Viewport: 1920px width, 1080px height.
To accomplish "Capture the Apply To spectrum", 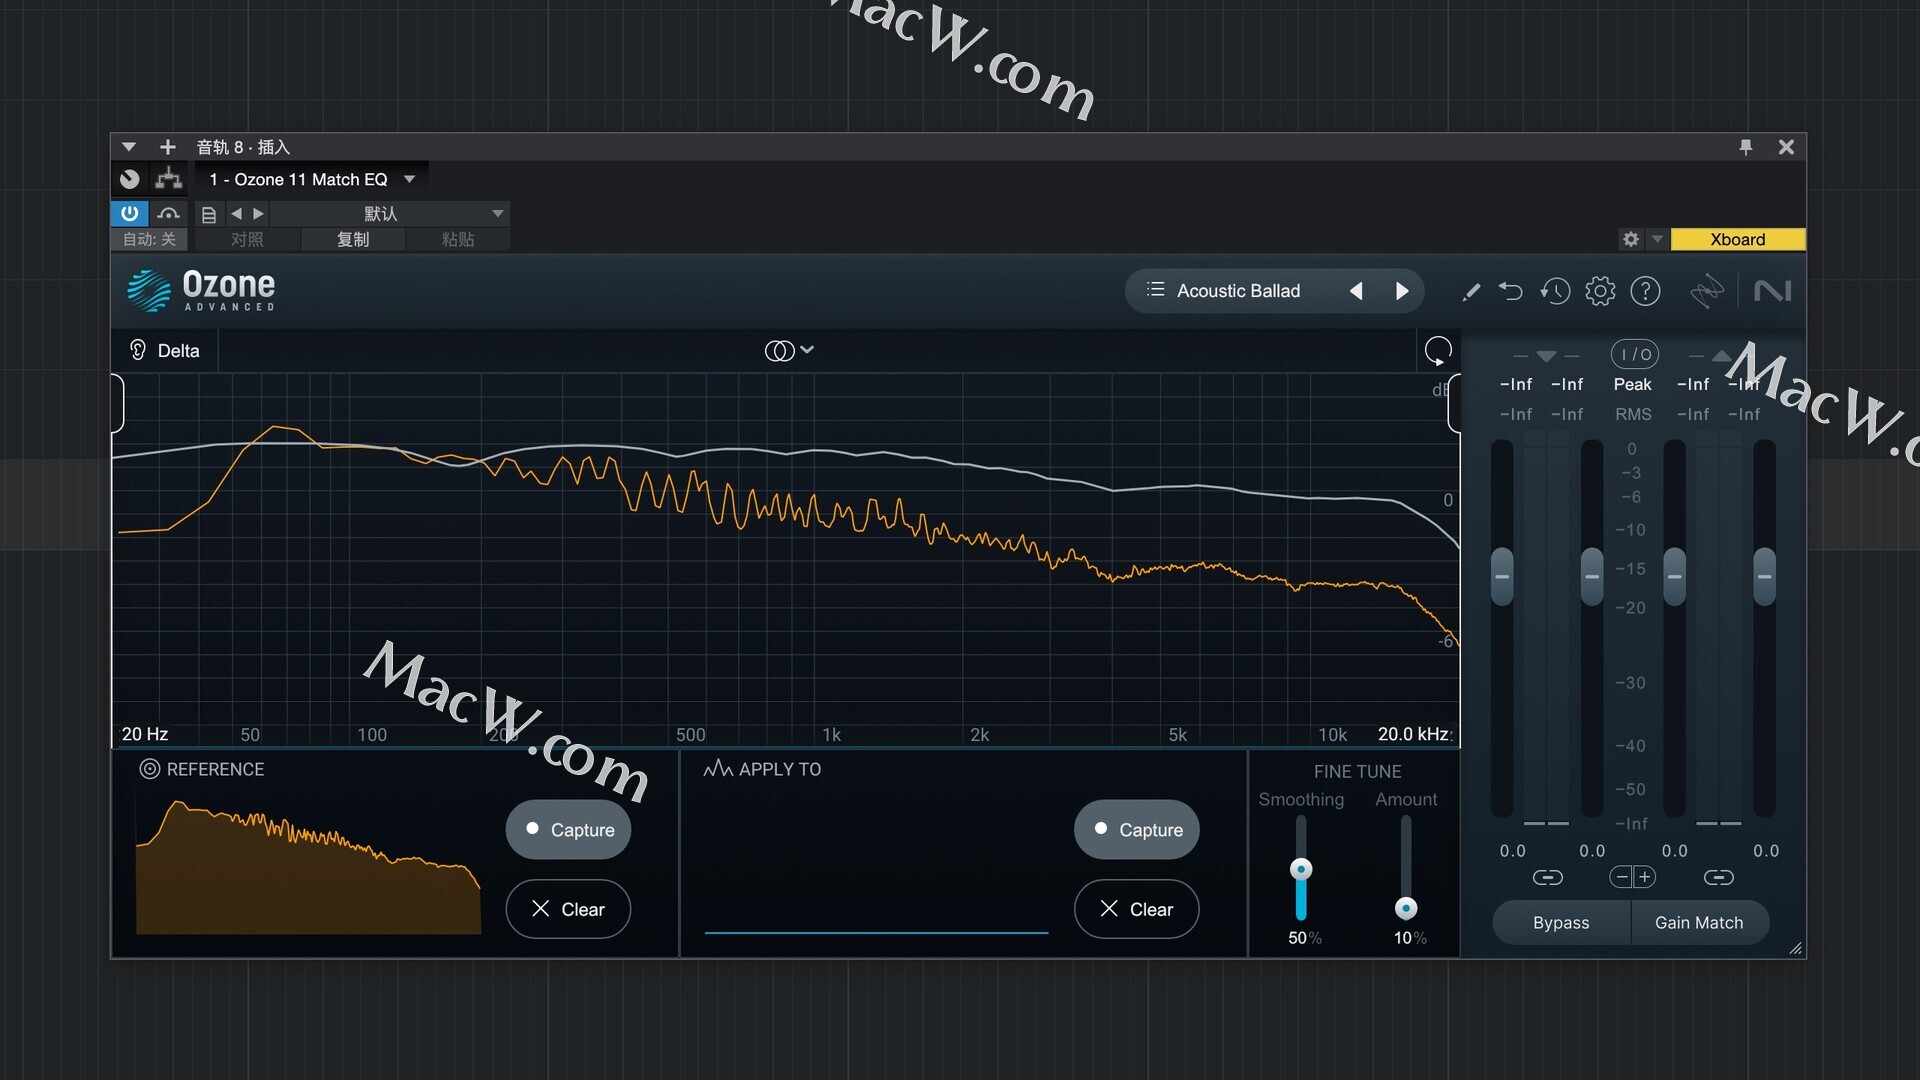I will 1136,829.
